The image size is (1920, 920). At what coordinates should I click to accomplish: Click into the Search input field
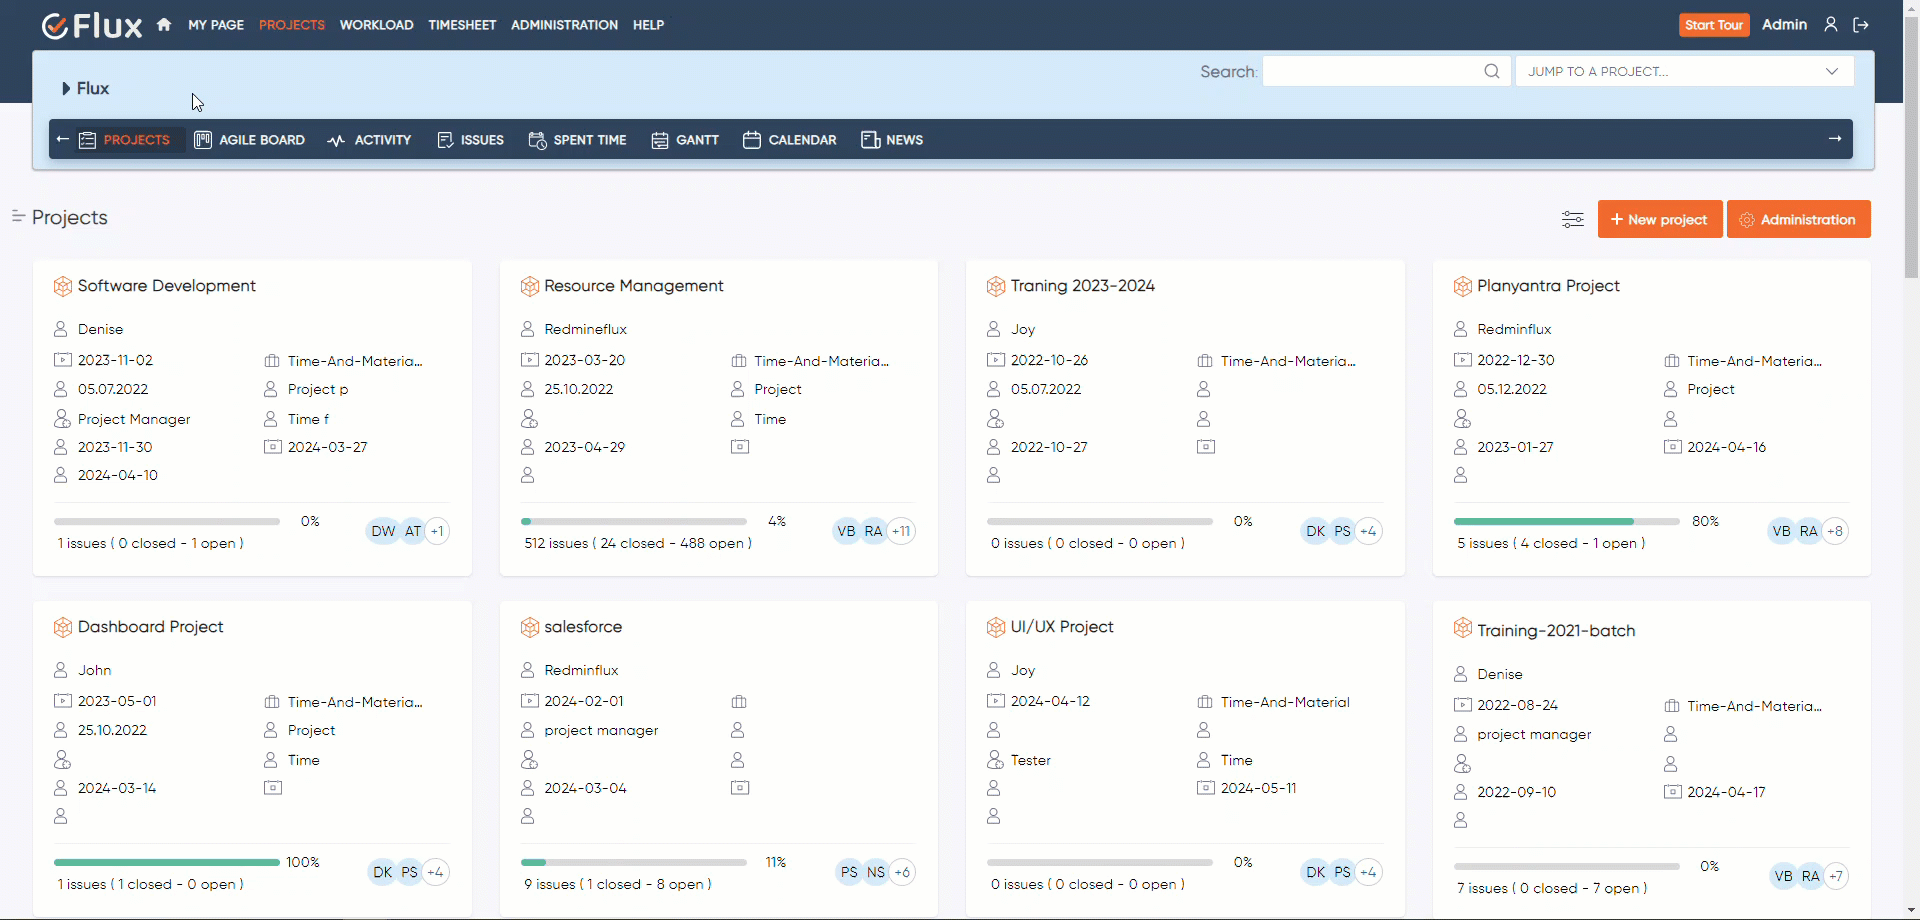[x=1370, y=71]
